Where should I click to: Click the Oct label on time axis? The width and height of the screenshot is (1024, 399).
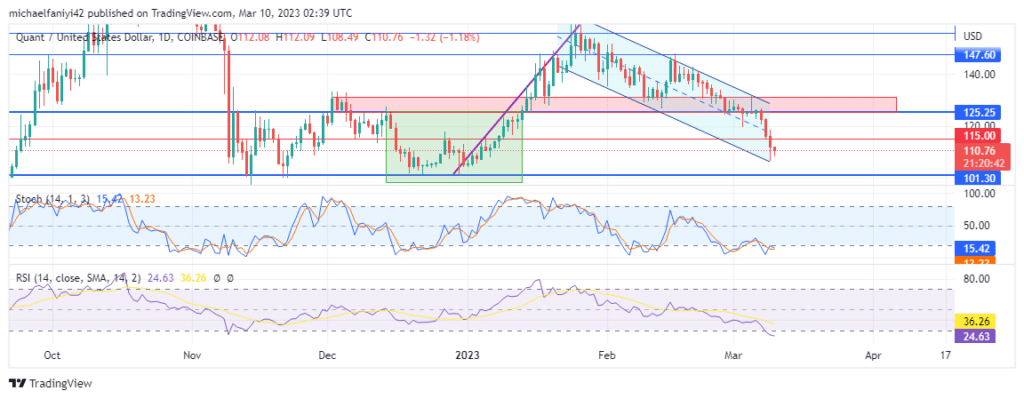coord(52,355)
